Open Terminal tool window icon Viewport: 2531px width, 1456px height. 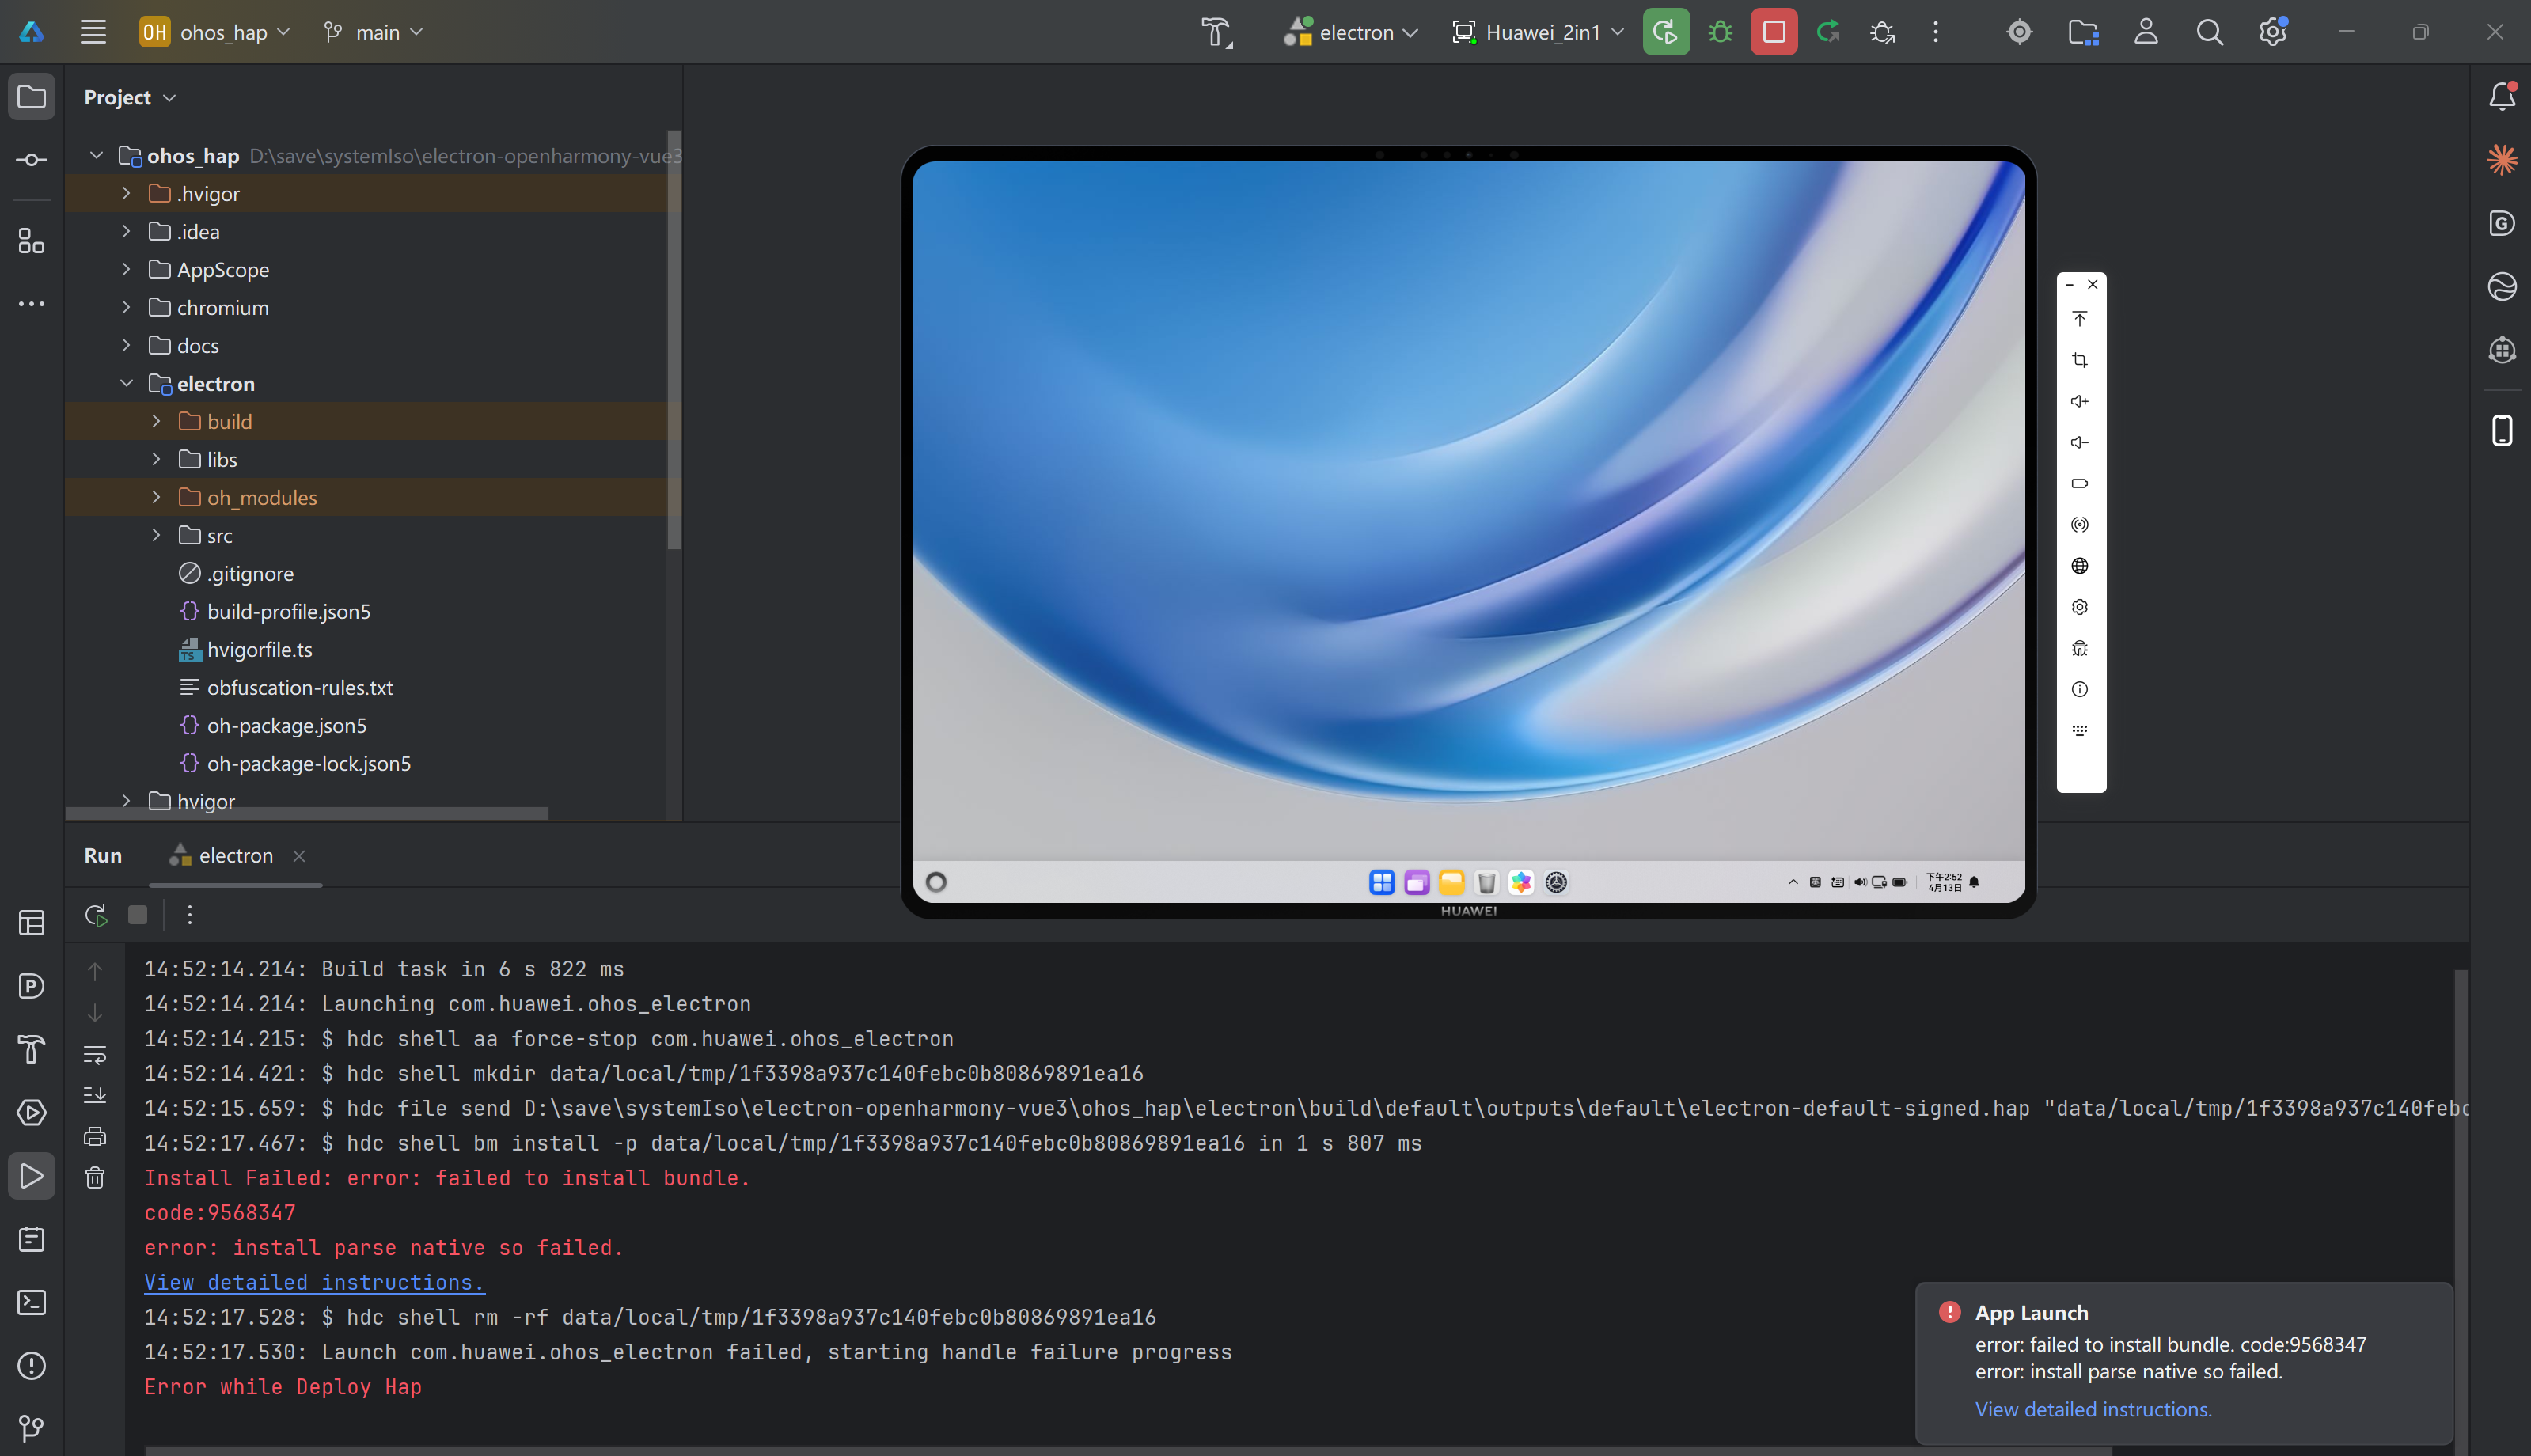click(x=32, y=1302)
